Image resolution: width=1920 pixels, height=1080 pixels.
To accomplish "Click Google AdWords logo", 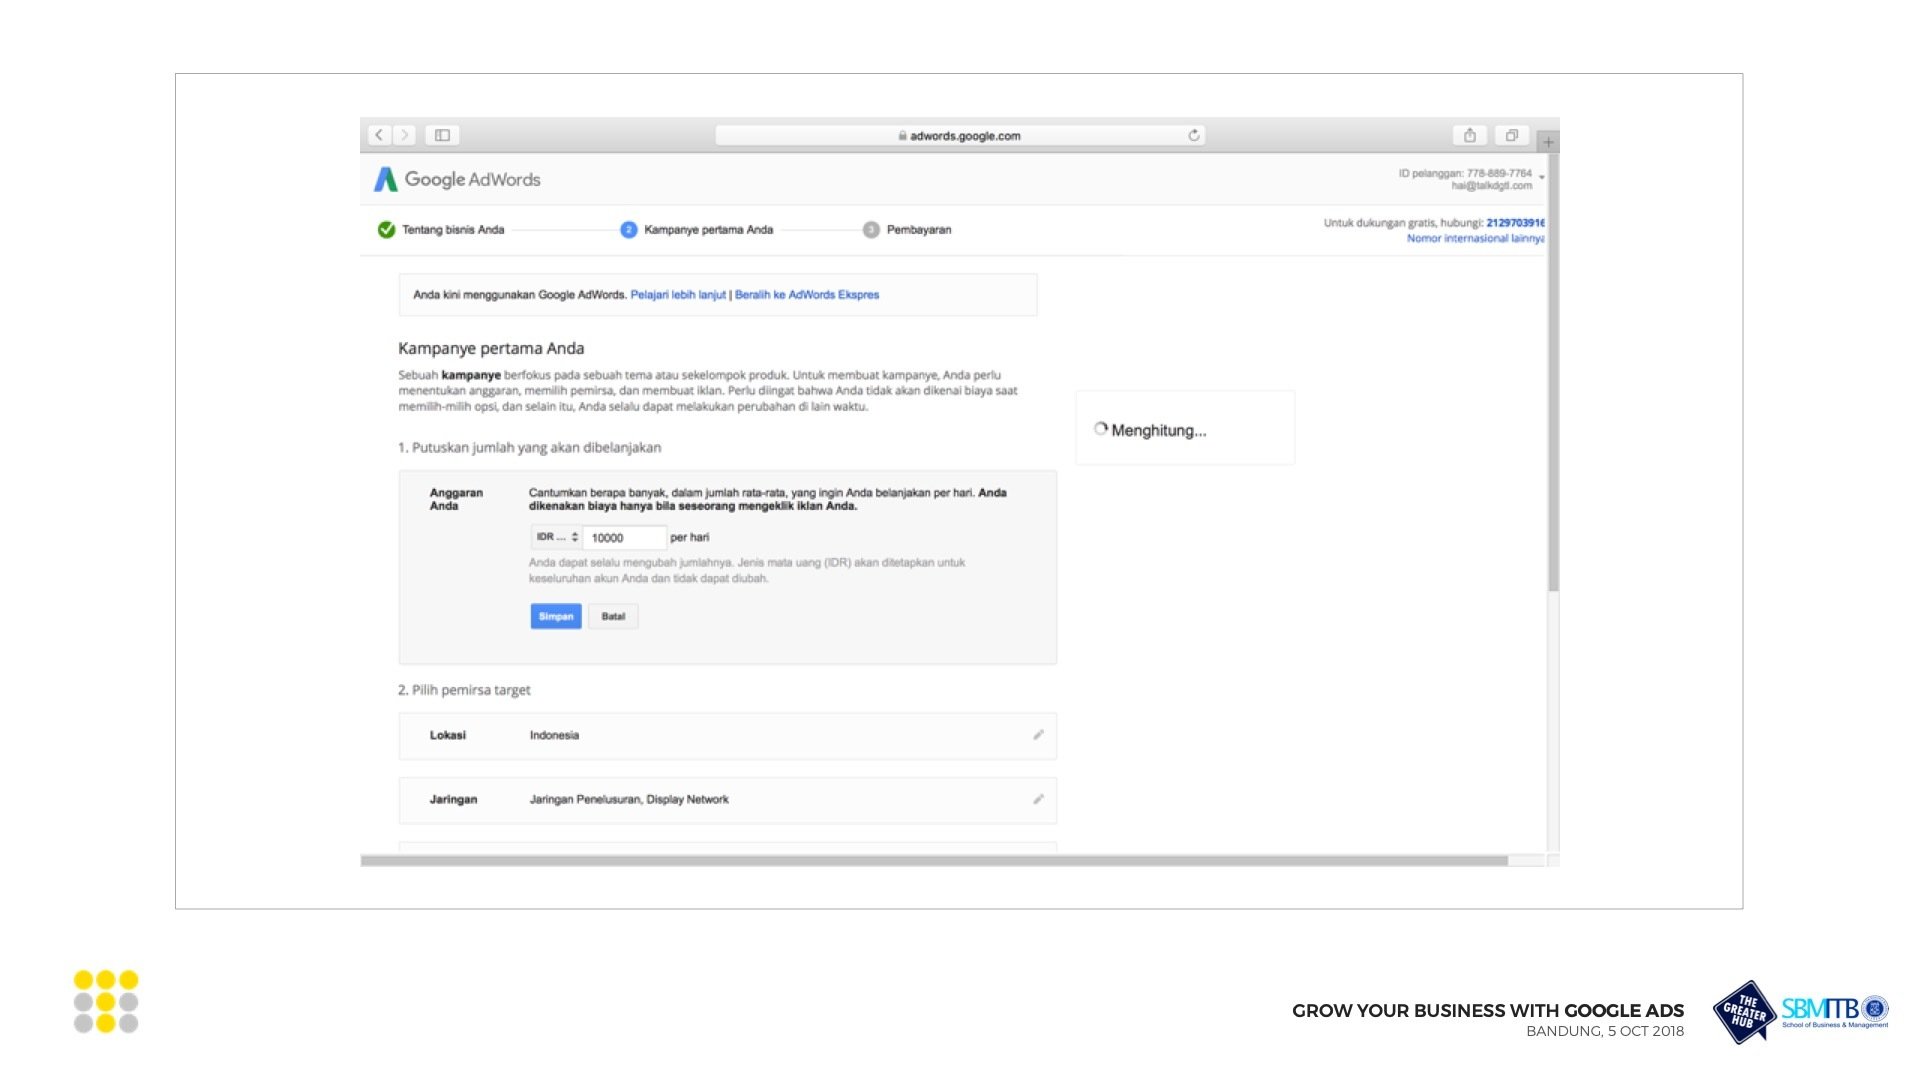I will pyautogui.click(x=457, y=179).
